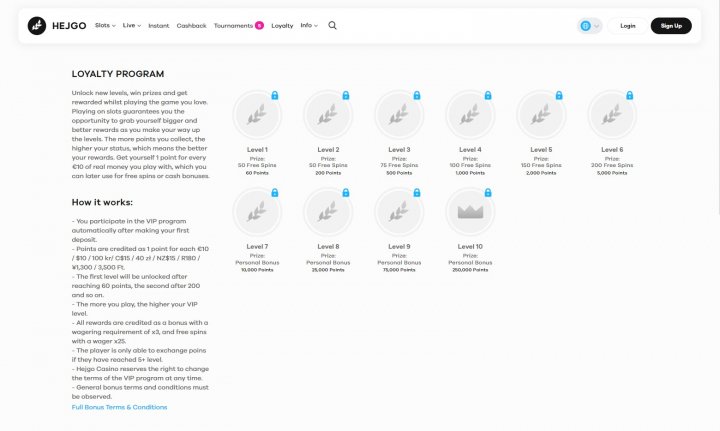The width and height of the screenshot is (720, 431).
Task: Open the search magnifier icon
Action: click(x=332, y=26)
